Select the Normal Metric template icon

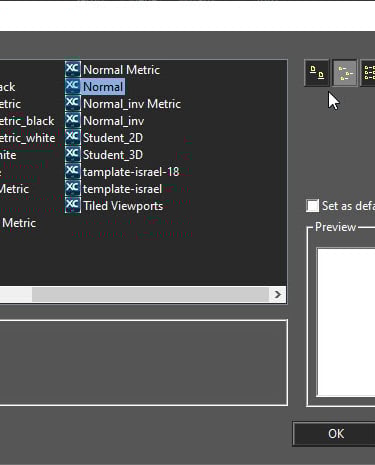72,69
